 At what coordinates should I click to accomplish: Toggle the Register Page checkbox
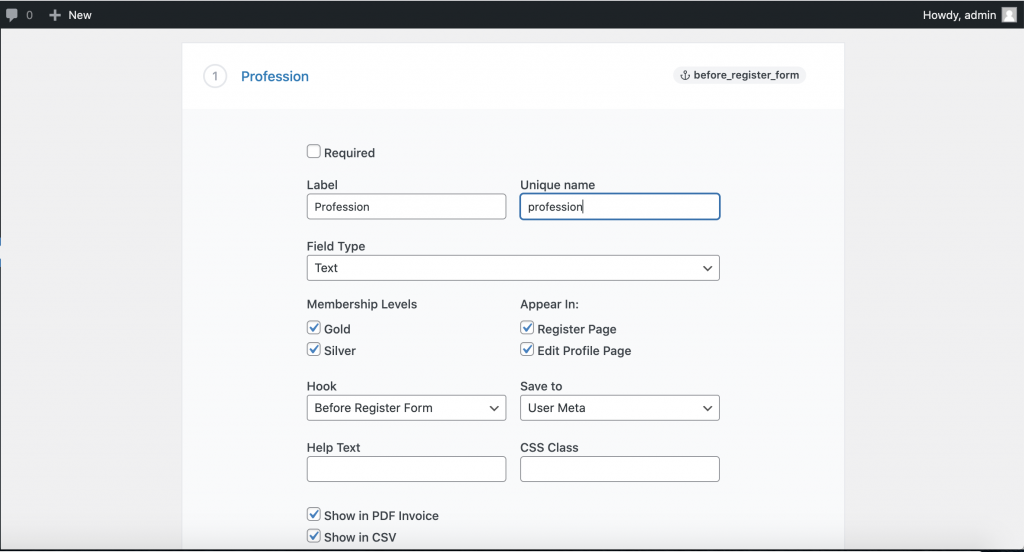click(x=527, y=328)
